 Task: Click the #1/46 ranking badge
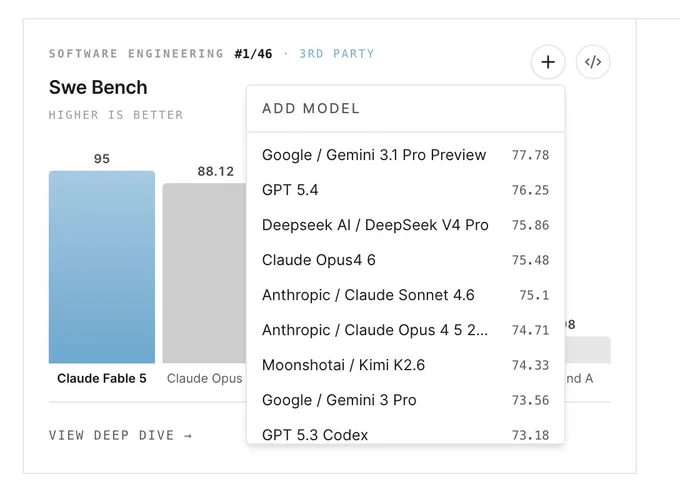(253, 54)
